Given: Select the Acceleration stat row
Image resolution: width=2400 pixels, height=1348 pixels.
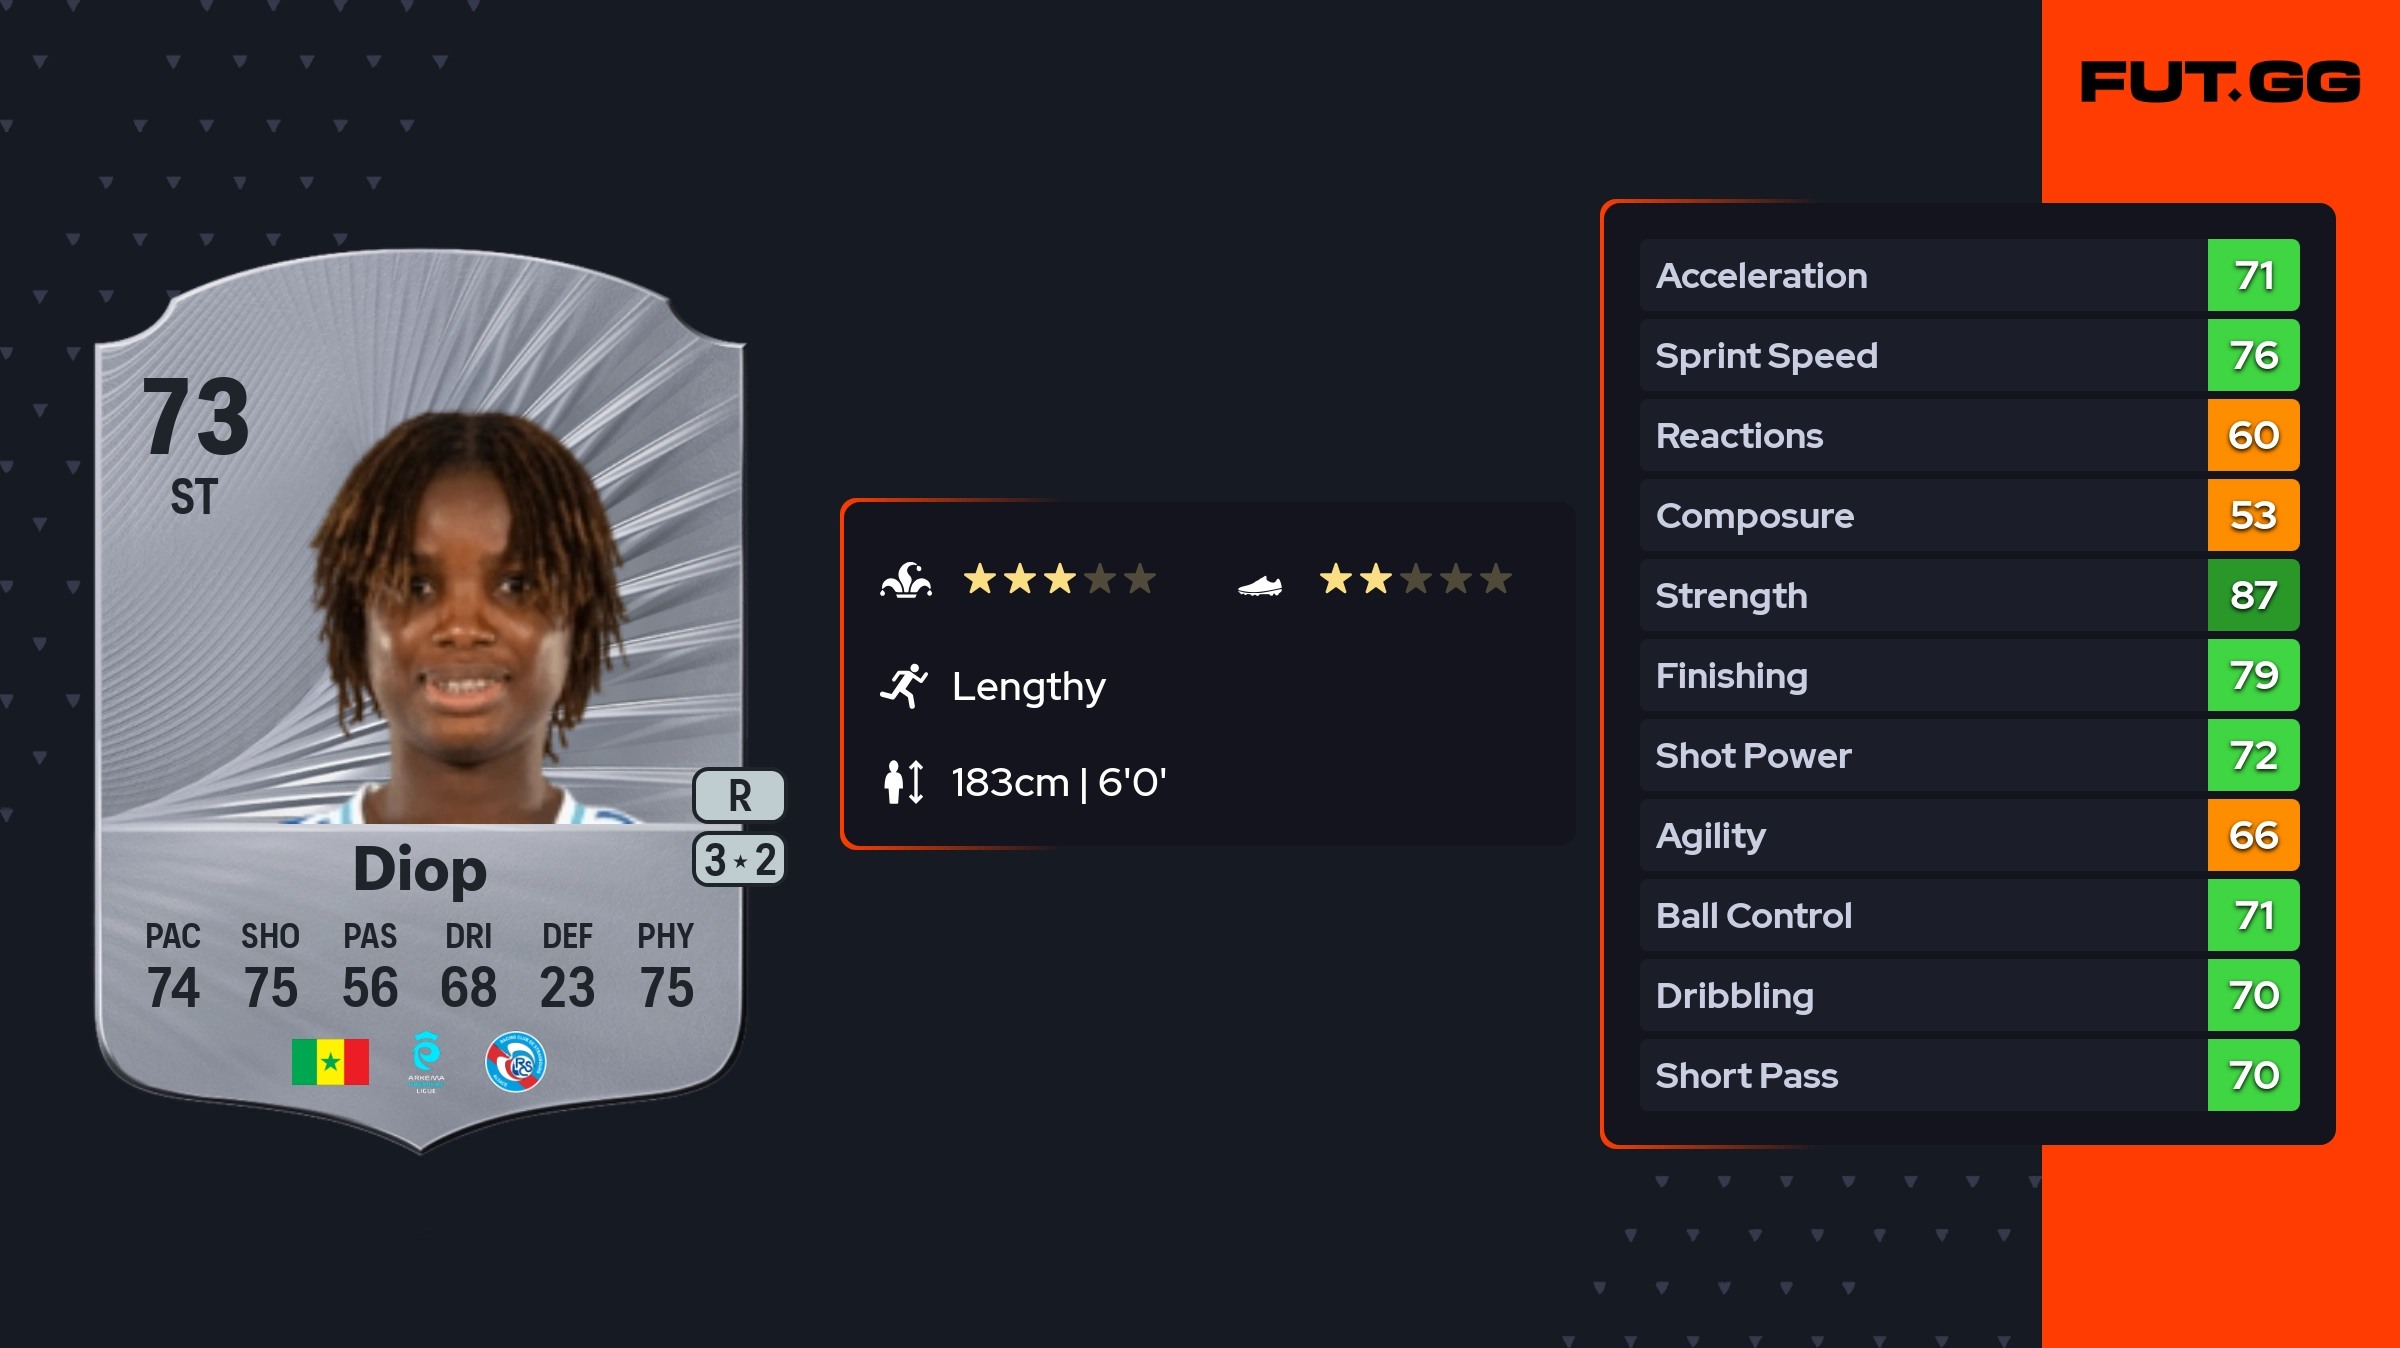Looking at the screenshot, I should pyautogui.click(x=1920, y=276).
